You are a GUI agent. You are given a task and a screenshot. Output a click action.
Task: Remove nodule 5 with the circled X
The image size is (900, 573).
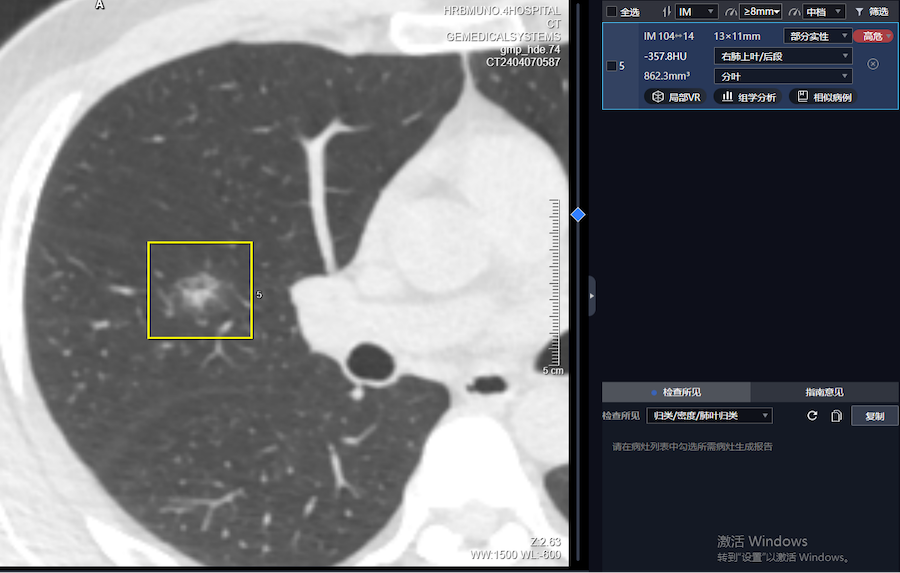tap(872, 64)
